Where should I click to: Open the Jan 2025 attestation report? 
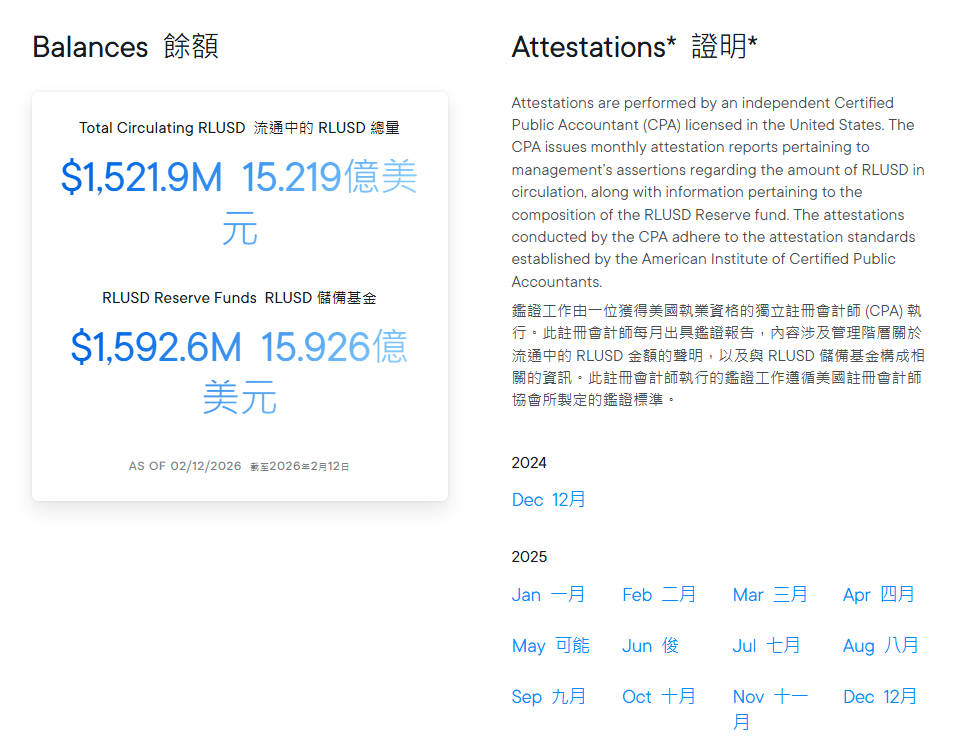548,595
